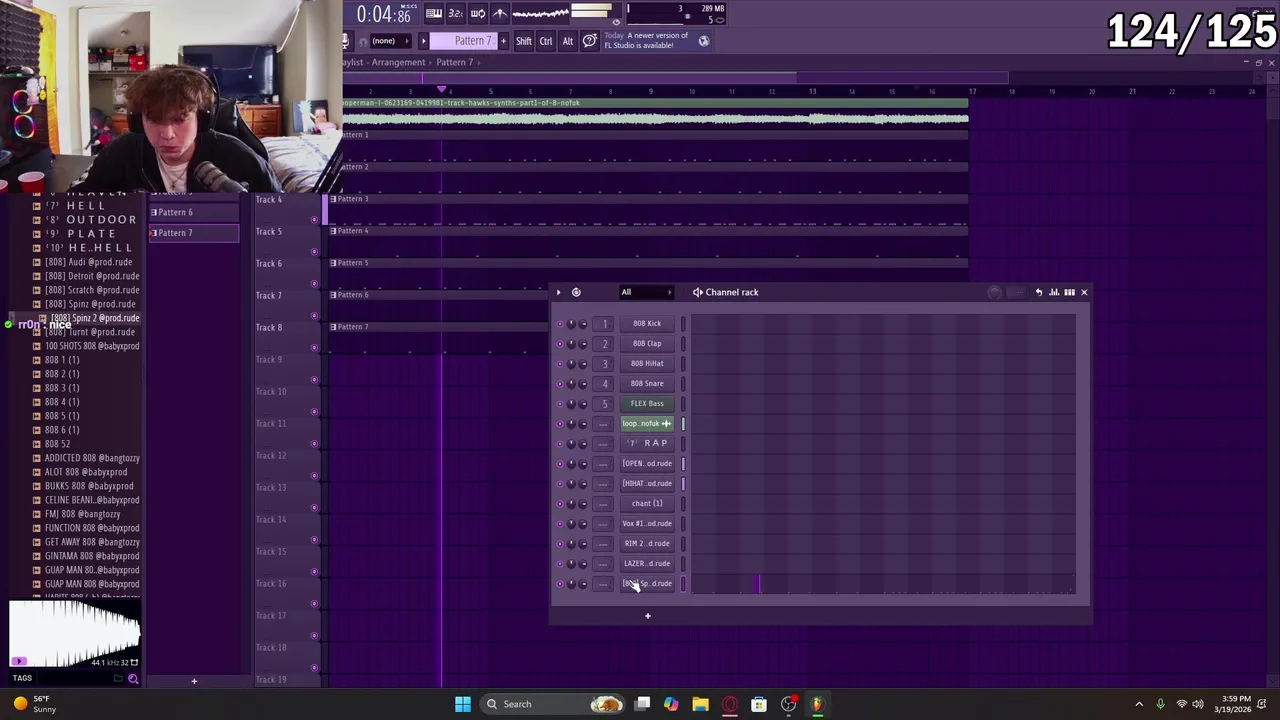The width and height of the screenshot is (1280, 720).
Task: Open Channel rack graph editor icon
Action: click(x=1054, y=292)
